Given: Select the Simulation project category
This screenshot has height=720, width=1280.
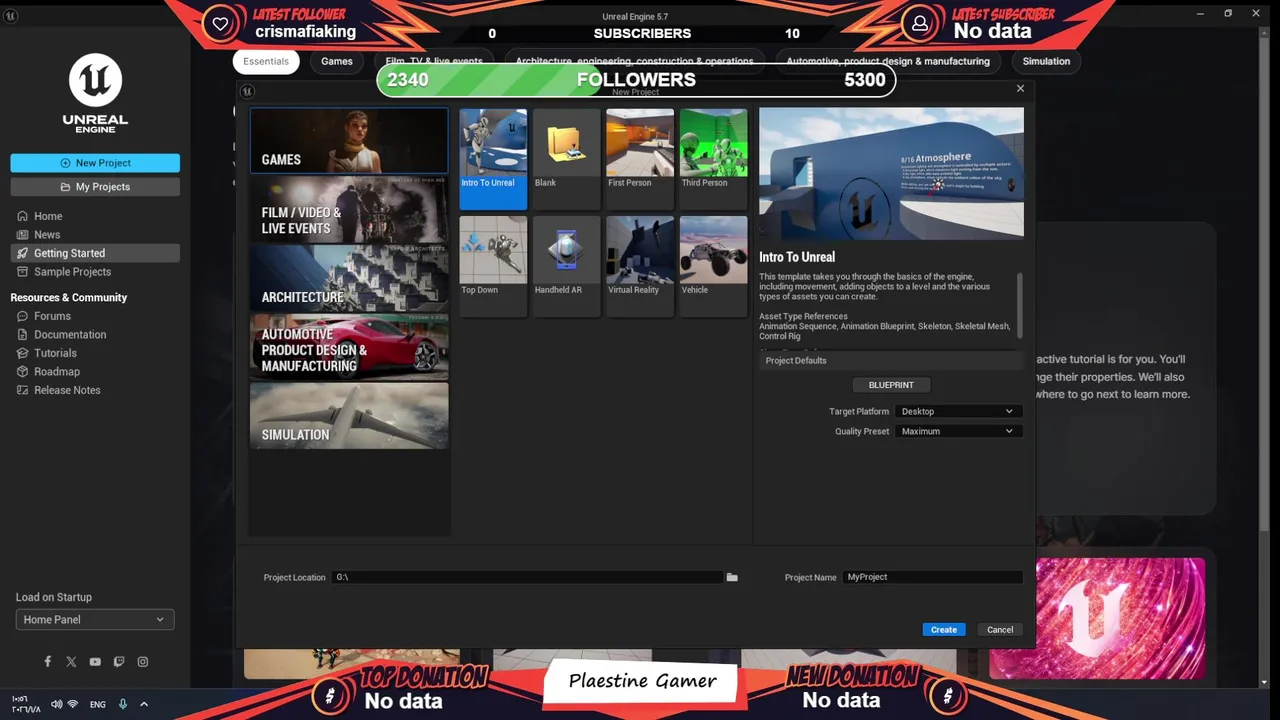Looking at the screenshot, I should [349, 416].
